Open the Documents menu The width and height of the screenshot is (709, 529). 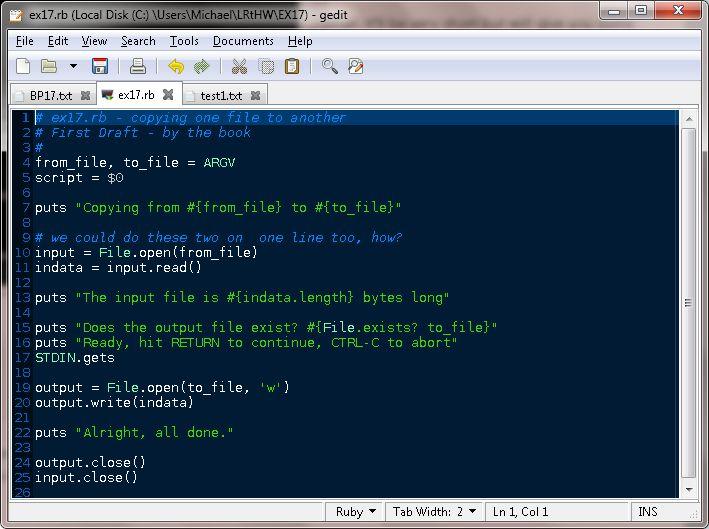[x=243, y=41]
